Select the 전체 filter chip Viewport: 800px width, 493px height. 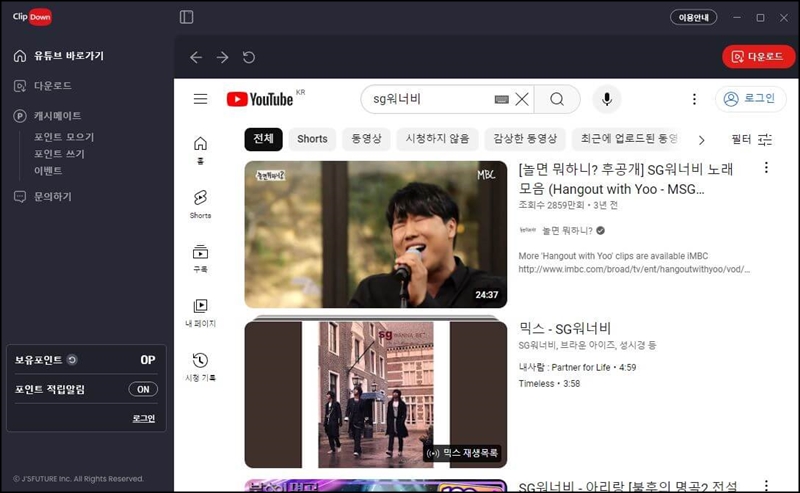click(x=263, y=139)
